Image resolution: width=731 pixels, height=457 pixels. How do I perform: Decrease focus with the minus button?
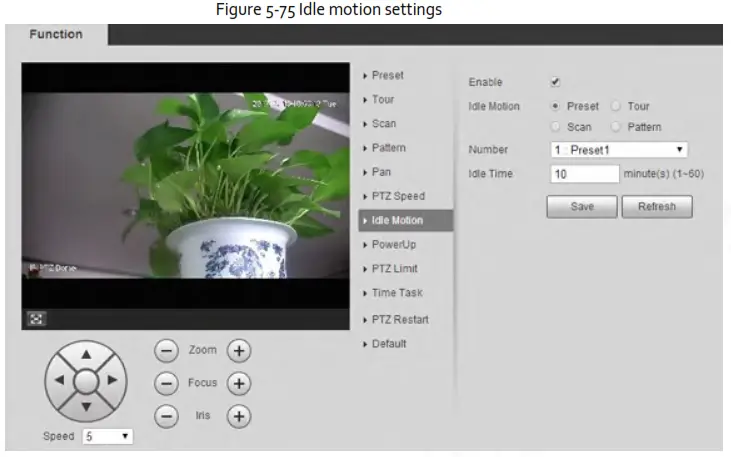[166, 383]
